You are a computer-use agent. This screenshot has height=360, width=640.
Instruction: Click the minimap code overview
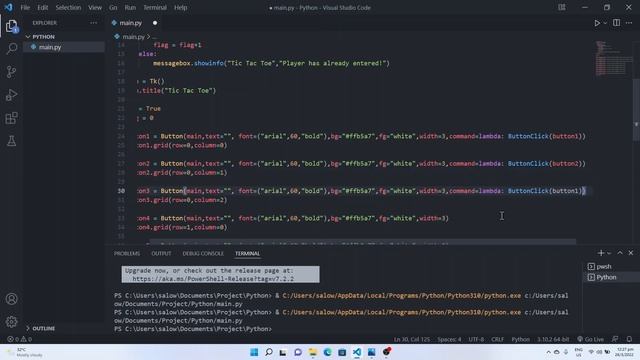[612, 58]
